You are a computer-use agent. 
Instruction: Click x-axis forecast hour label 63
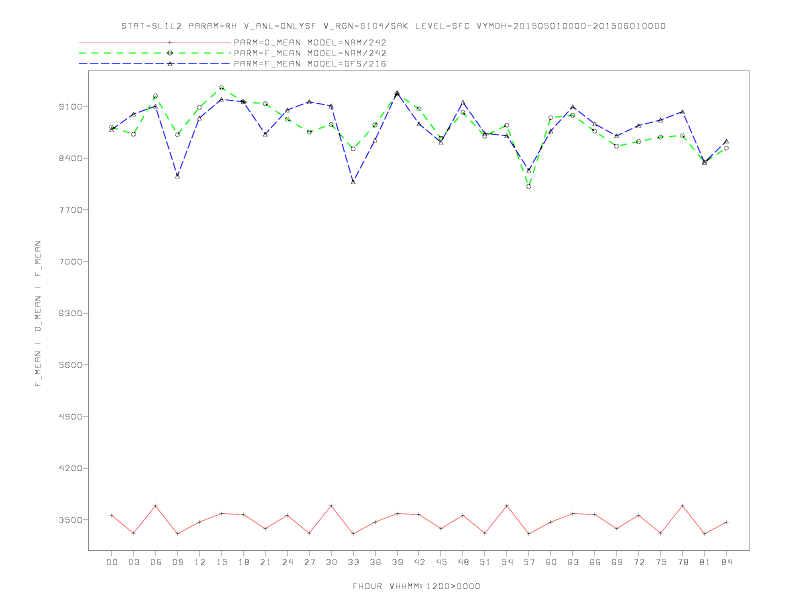coord(573,562)
